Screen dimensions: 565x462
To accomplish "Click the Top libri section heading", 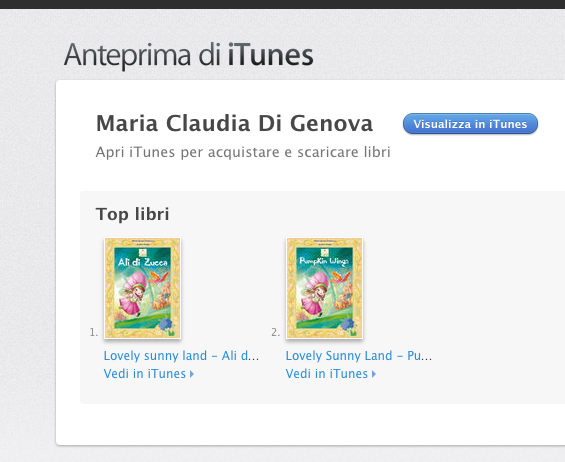I will click(x=132, y=214).
